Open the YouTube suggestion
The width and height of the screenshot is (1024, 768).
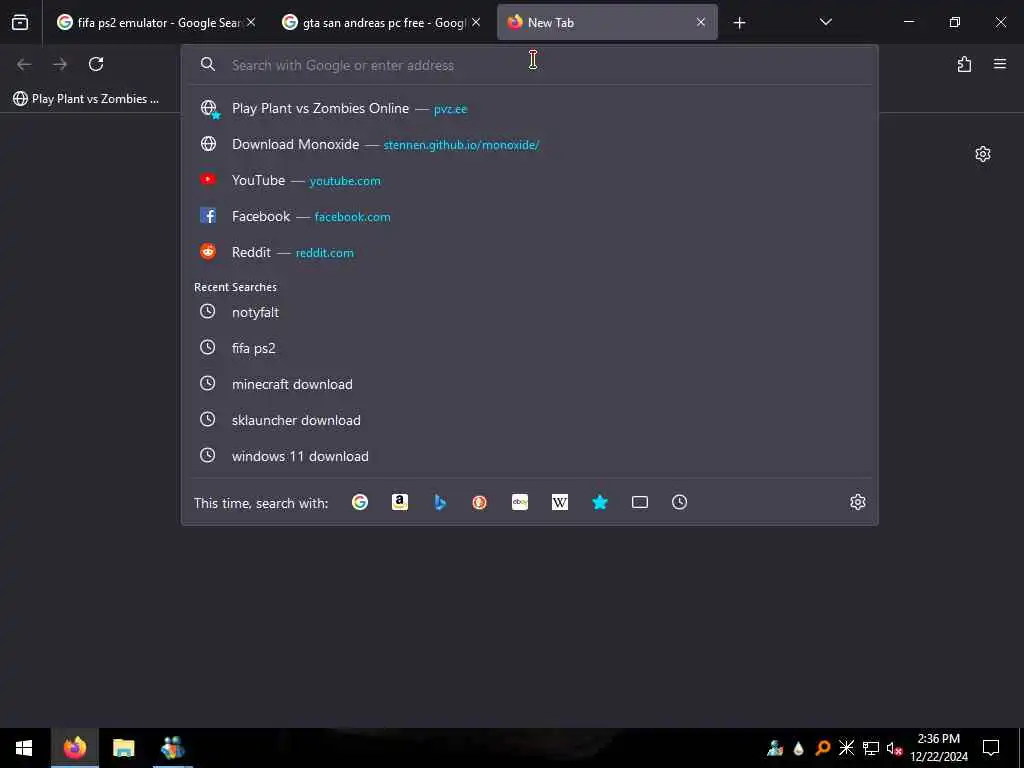click(x=529, y=180)
